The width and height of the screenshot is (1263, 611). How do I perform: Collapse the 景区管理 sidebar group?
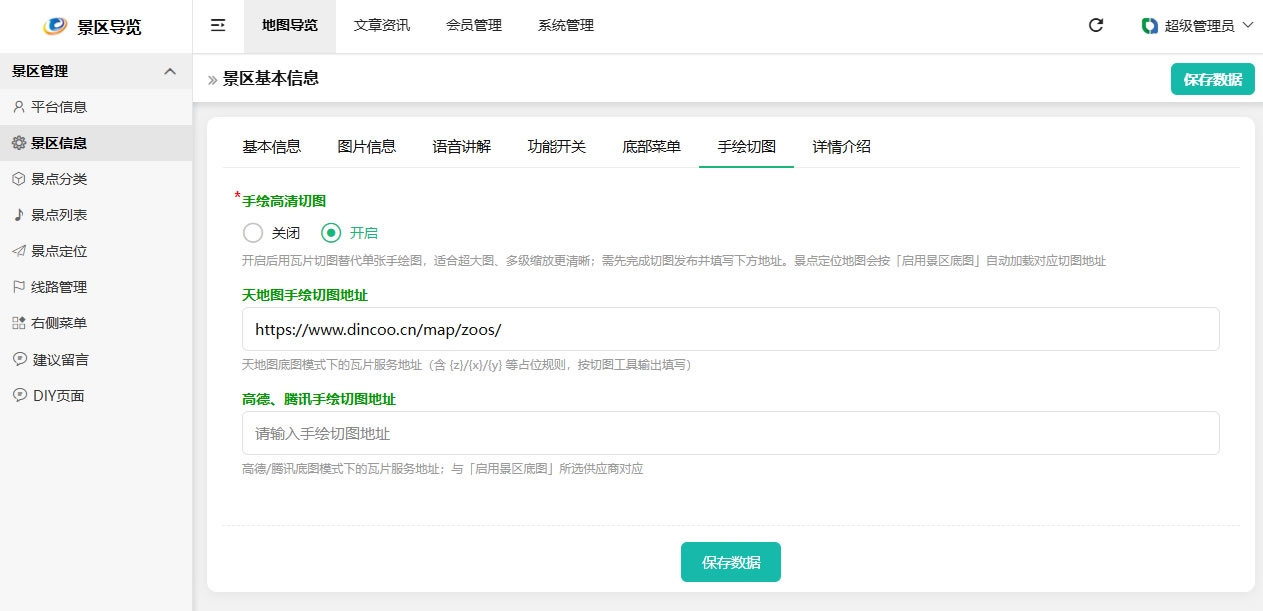pyautogui.click(x=170, y=71)
